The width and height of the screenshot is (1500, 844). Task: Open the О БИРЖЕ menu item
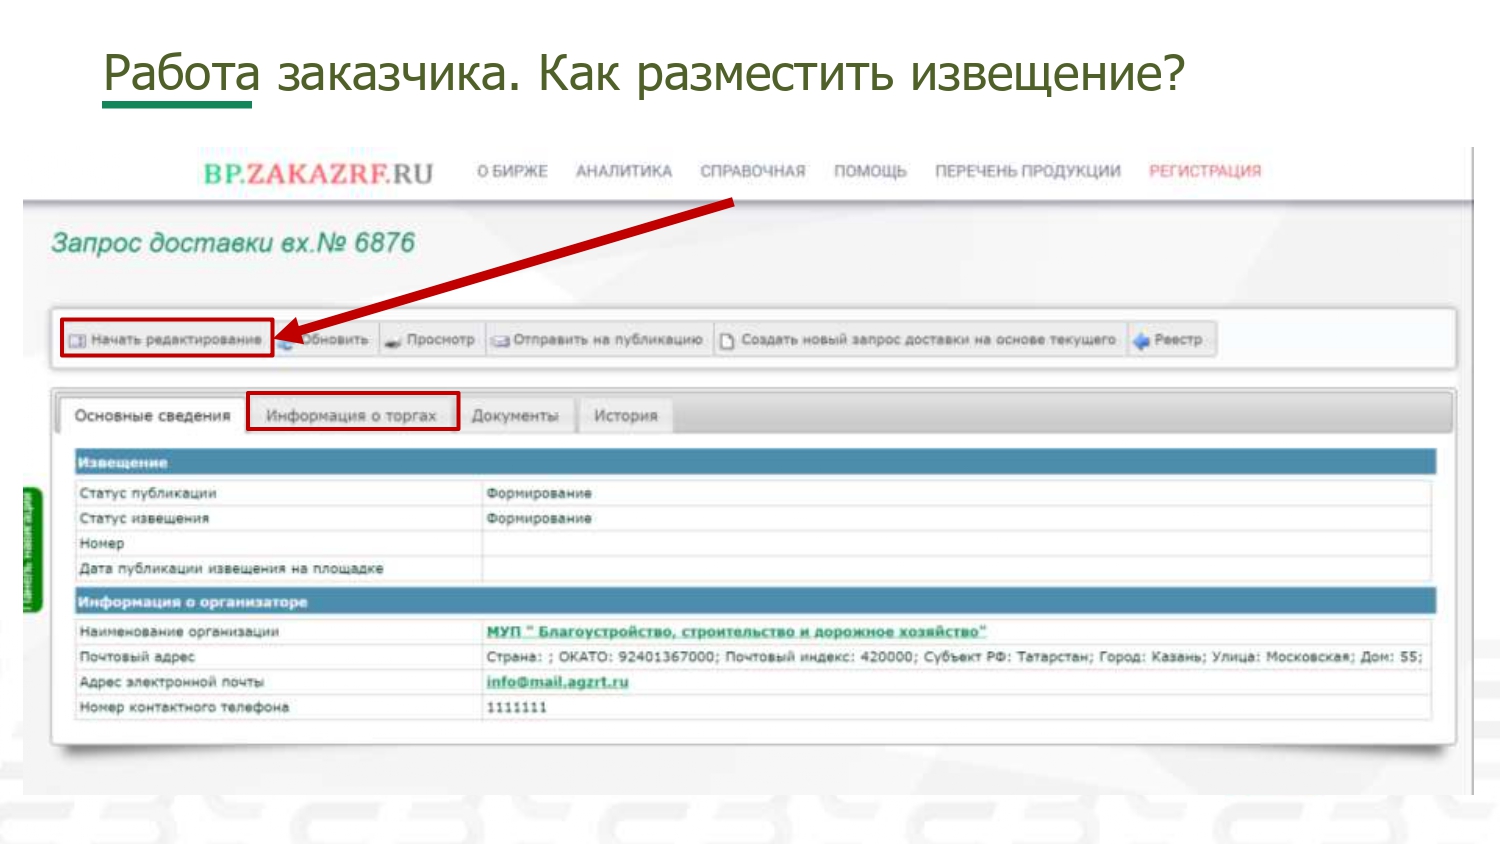[x=512, y=172]
